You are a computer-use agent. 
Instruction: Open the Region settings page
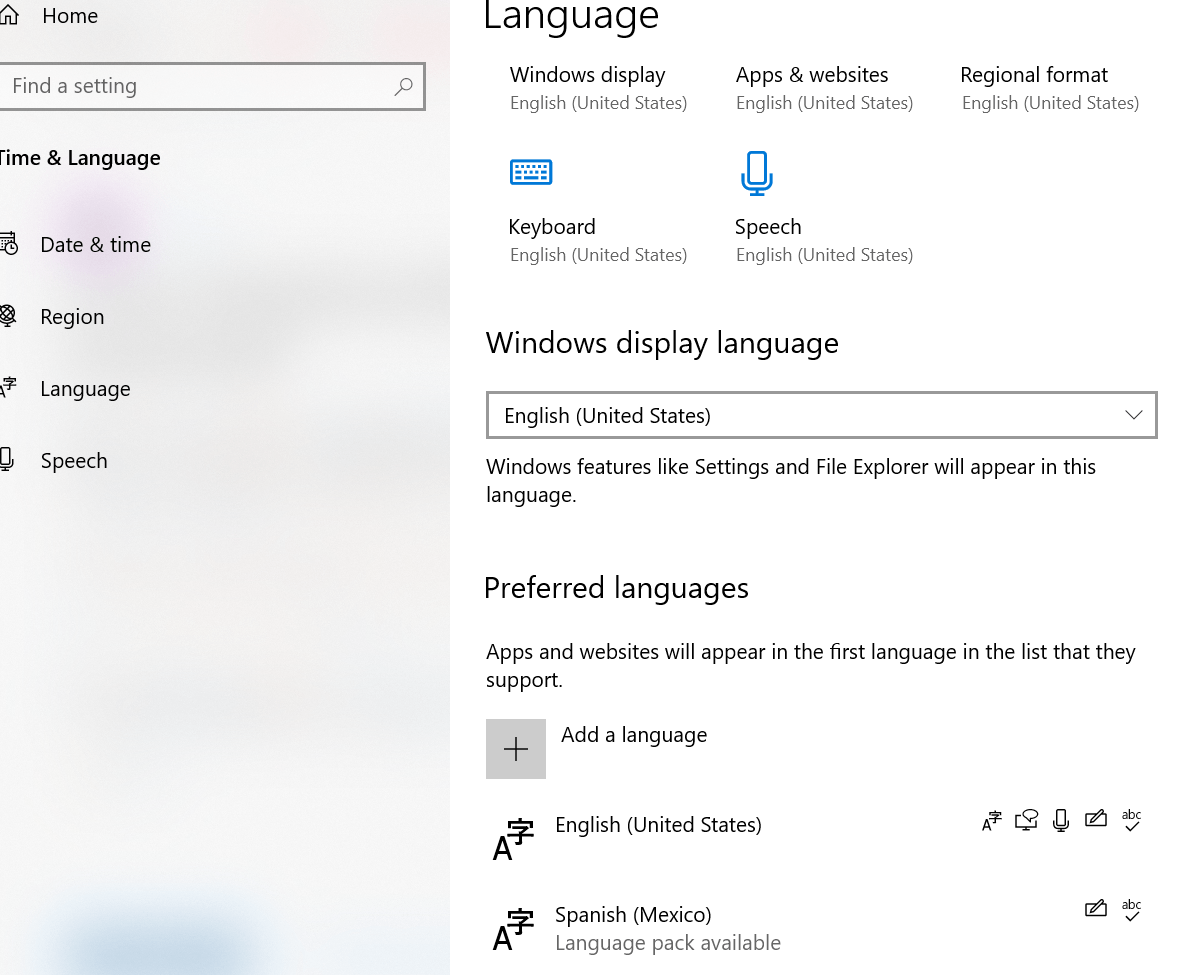point(72,317)
